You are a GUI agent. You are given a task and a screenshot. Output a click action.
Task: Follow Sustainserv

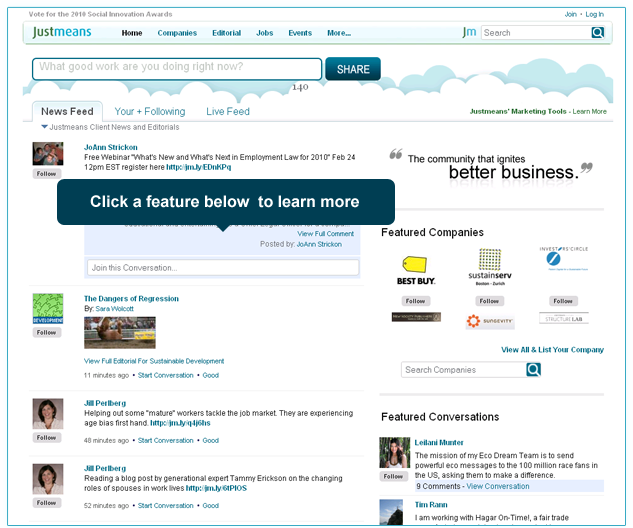(489, 301)
